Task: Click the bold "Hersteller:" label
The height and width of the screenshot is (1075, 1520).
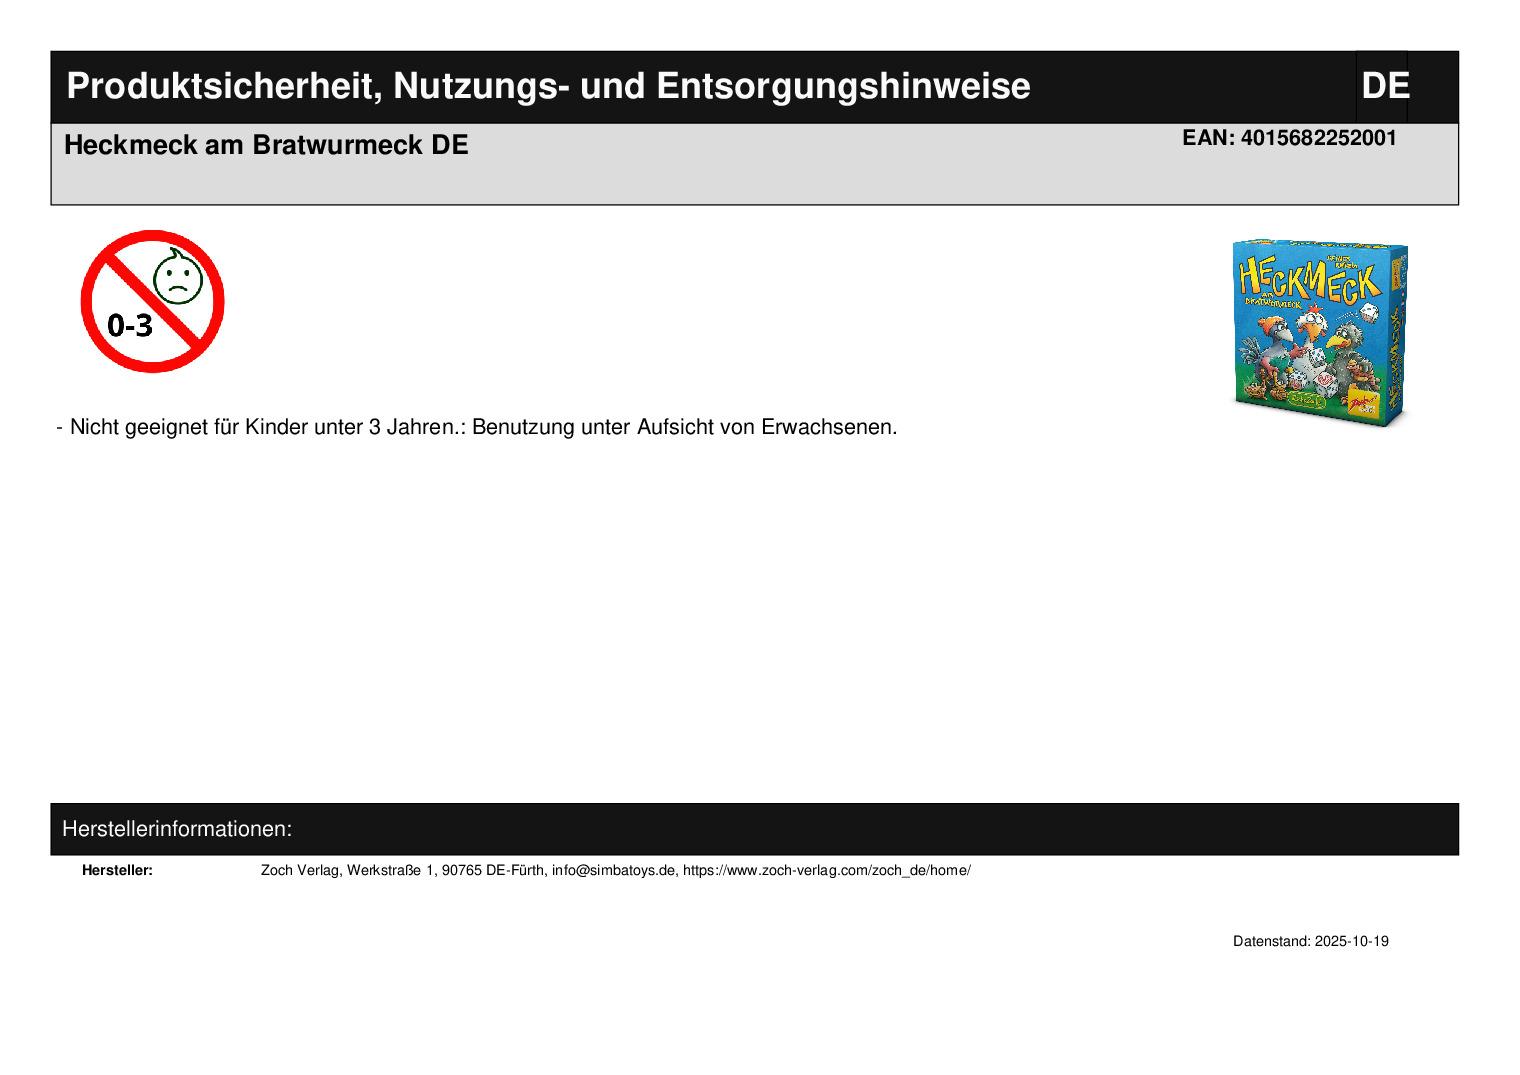Action: 117,870
